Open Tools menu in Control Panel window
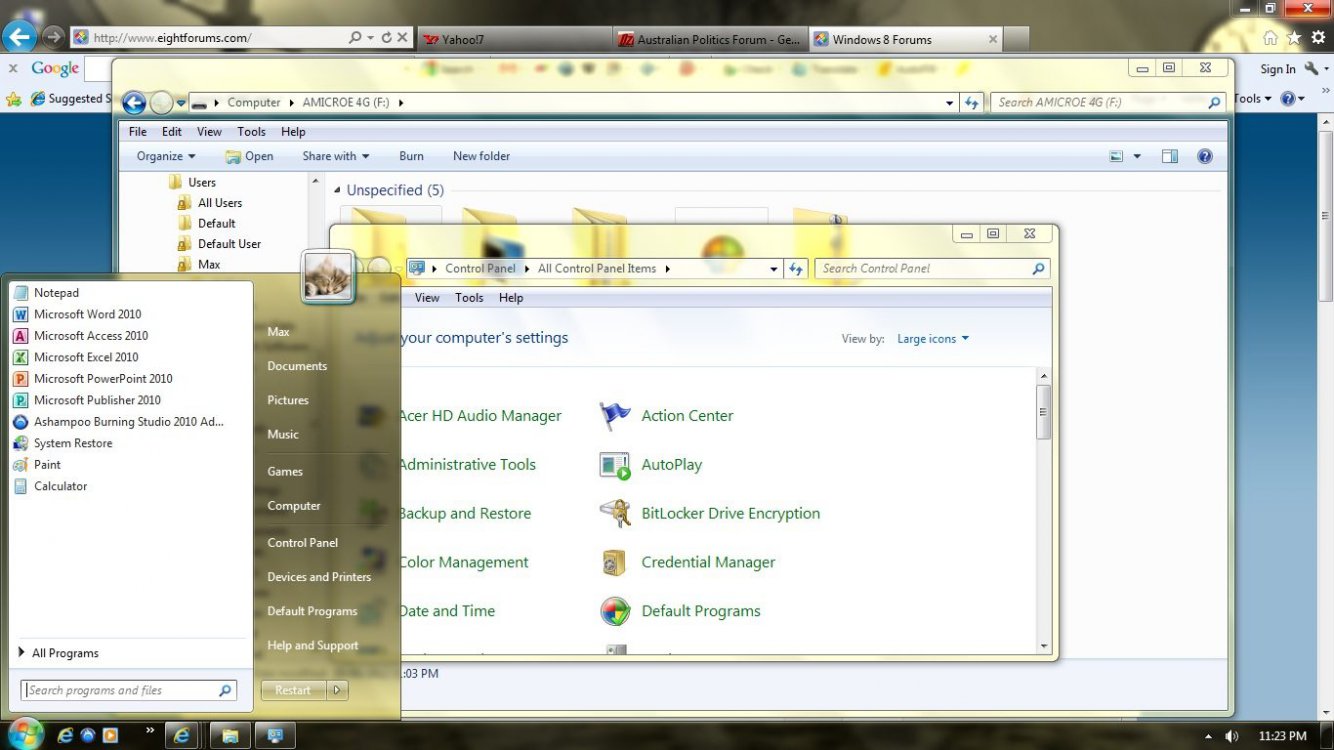 tap(469, 298)
